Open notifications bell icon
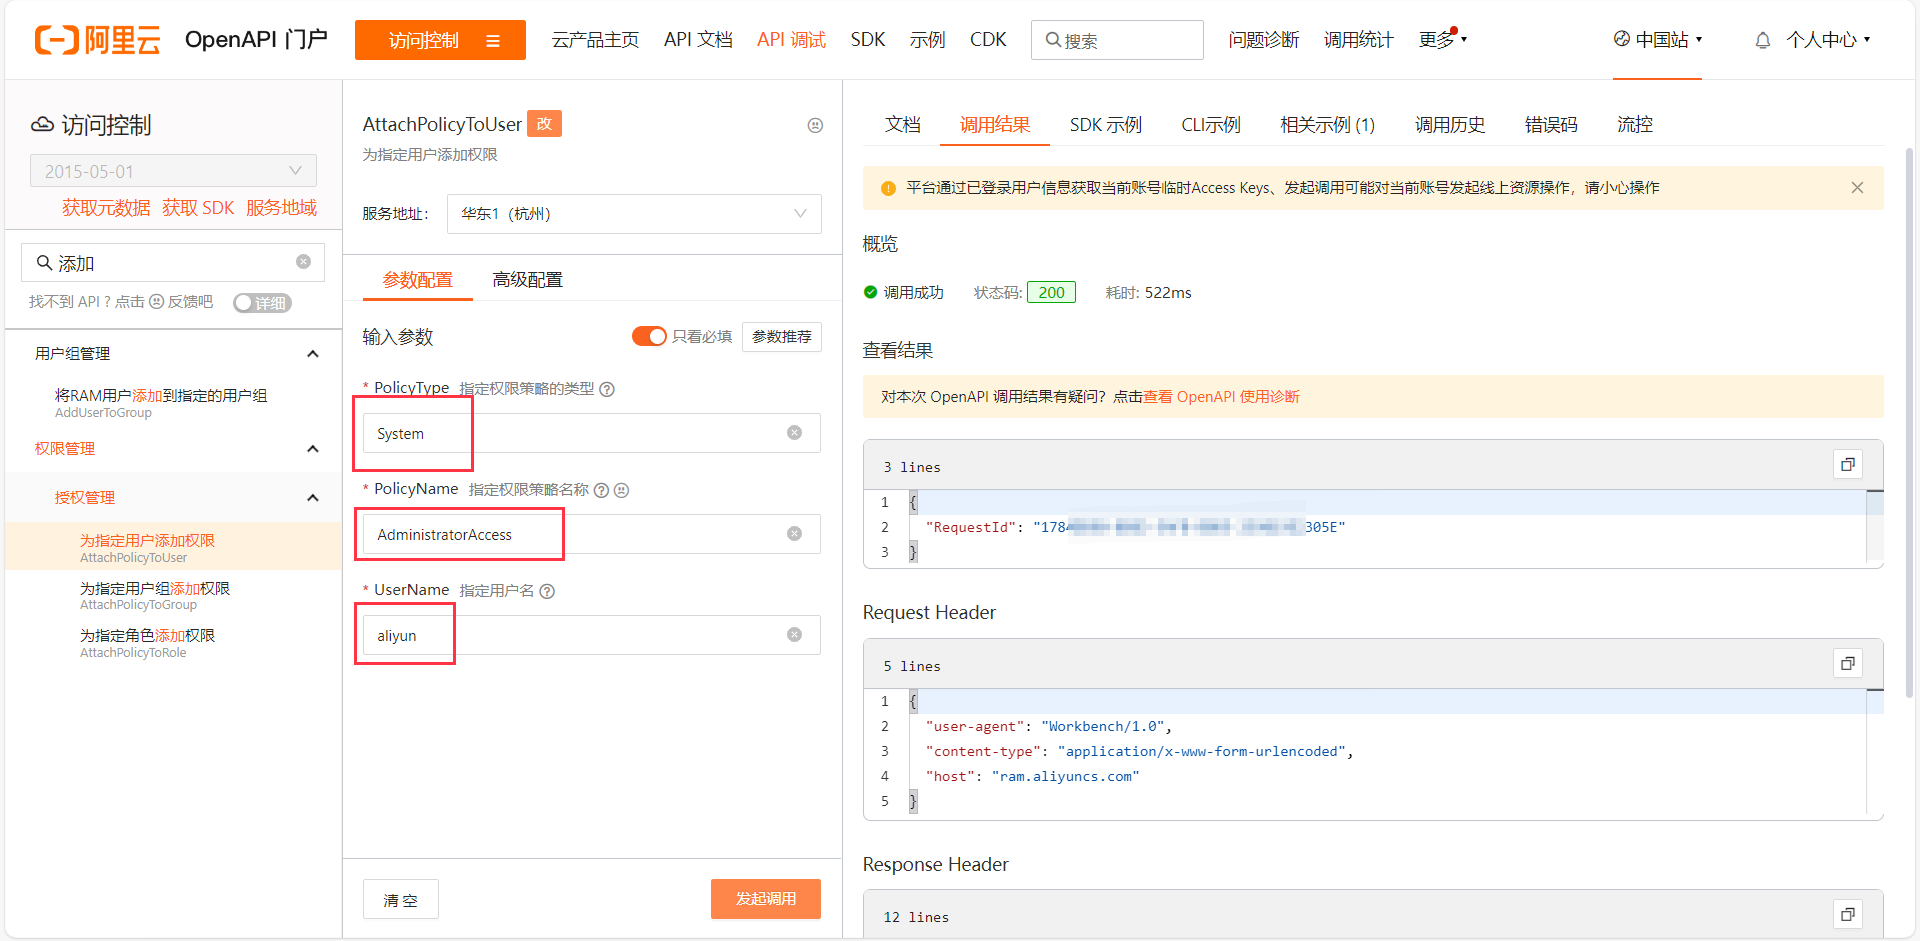This screenshot has width=1920, height=941. coord(1762,40)
